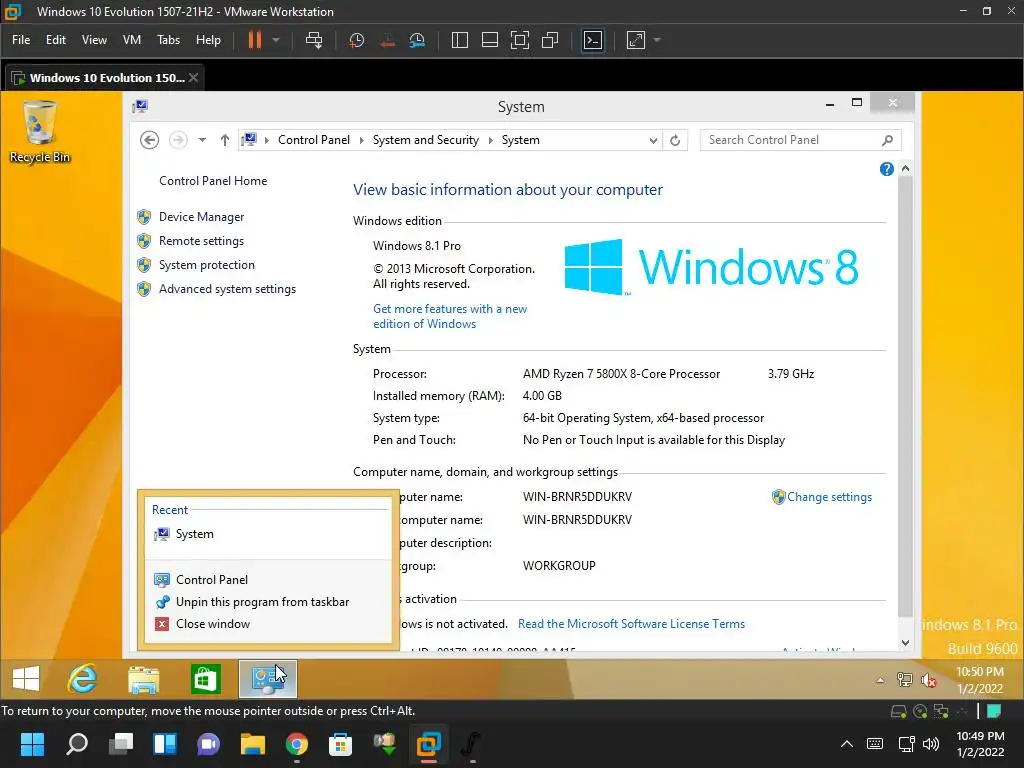1024x768 pixels.
Task: Open Google Chrome on host taskbar
Action: pos(296,744)
